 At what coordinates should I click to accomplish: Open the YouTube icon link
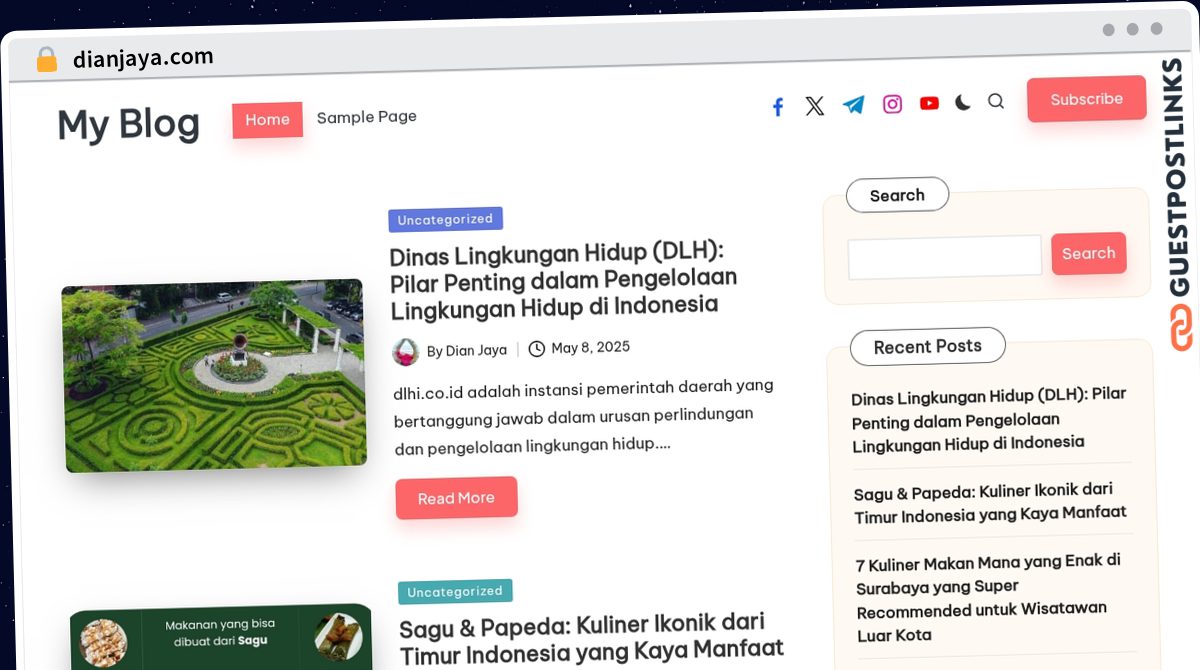tap(929, 103)
